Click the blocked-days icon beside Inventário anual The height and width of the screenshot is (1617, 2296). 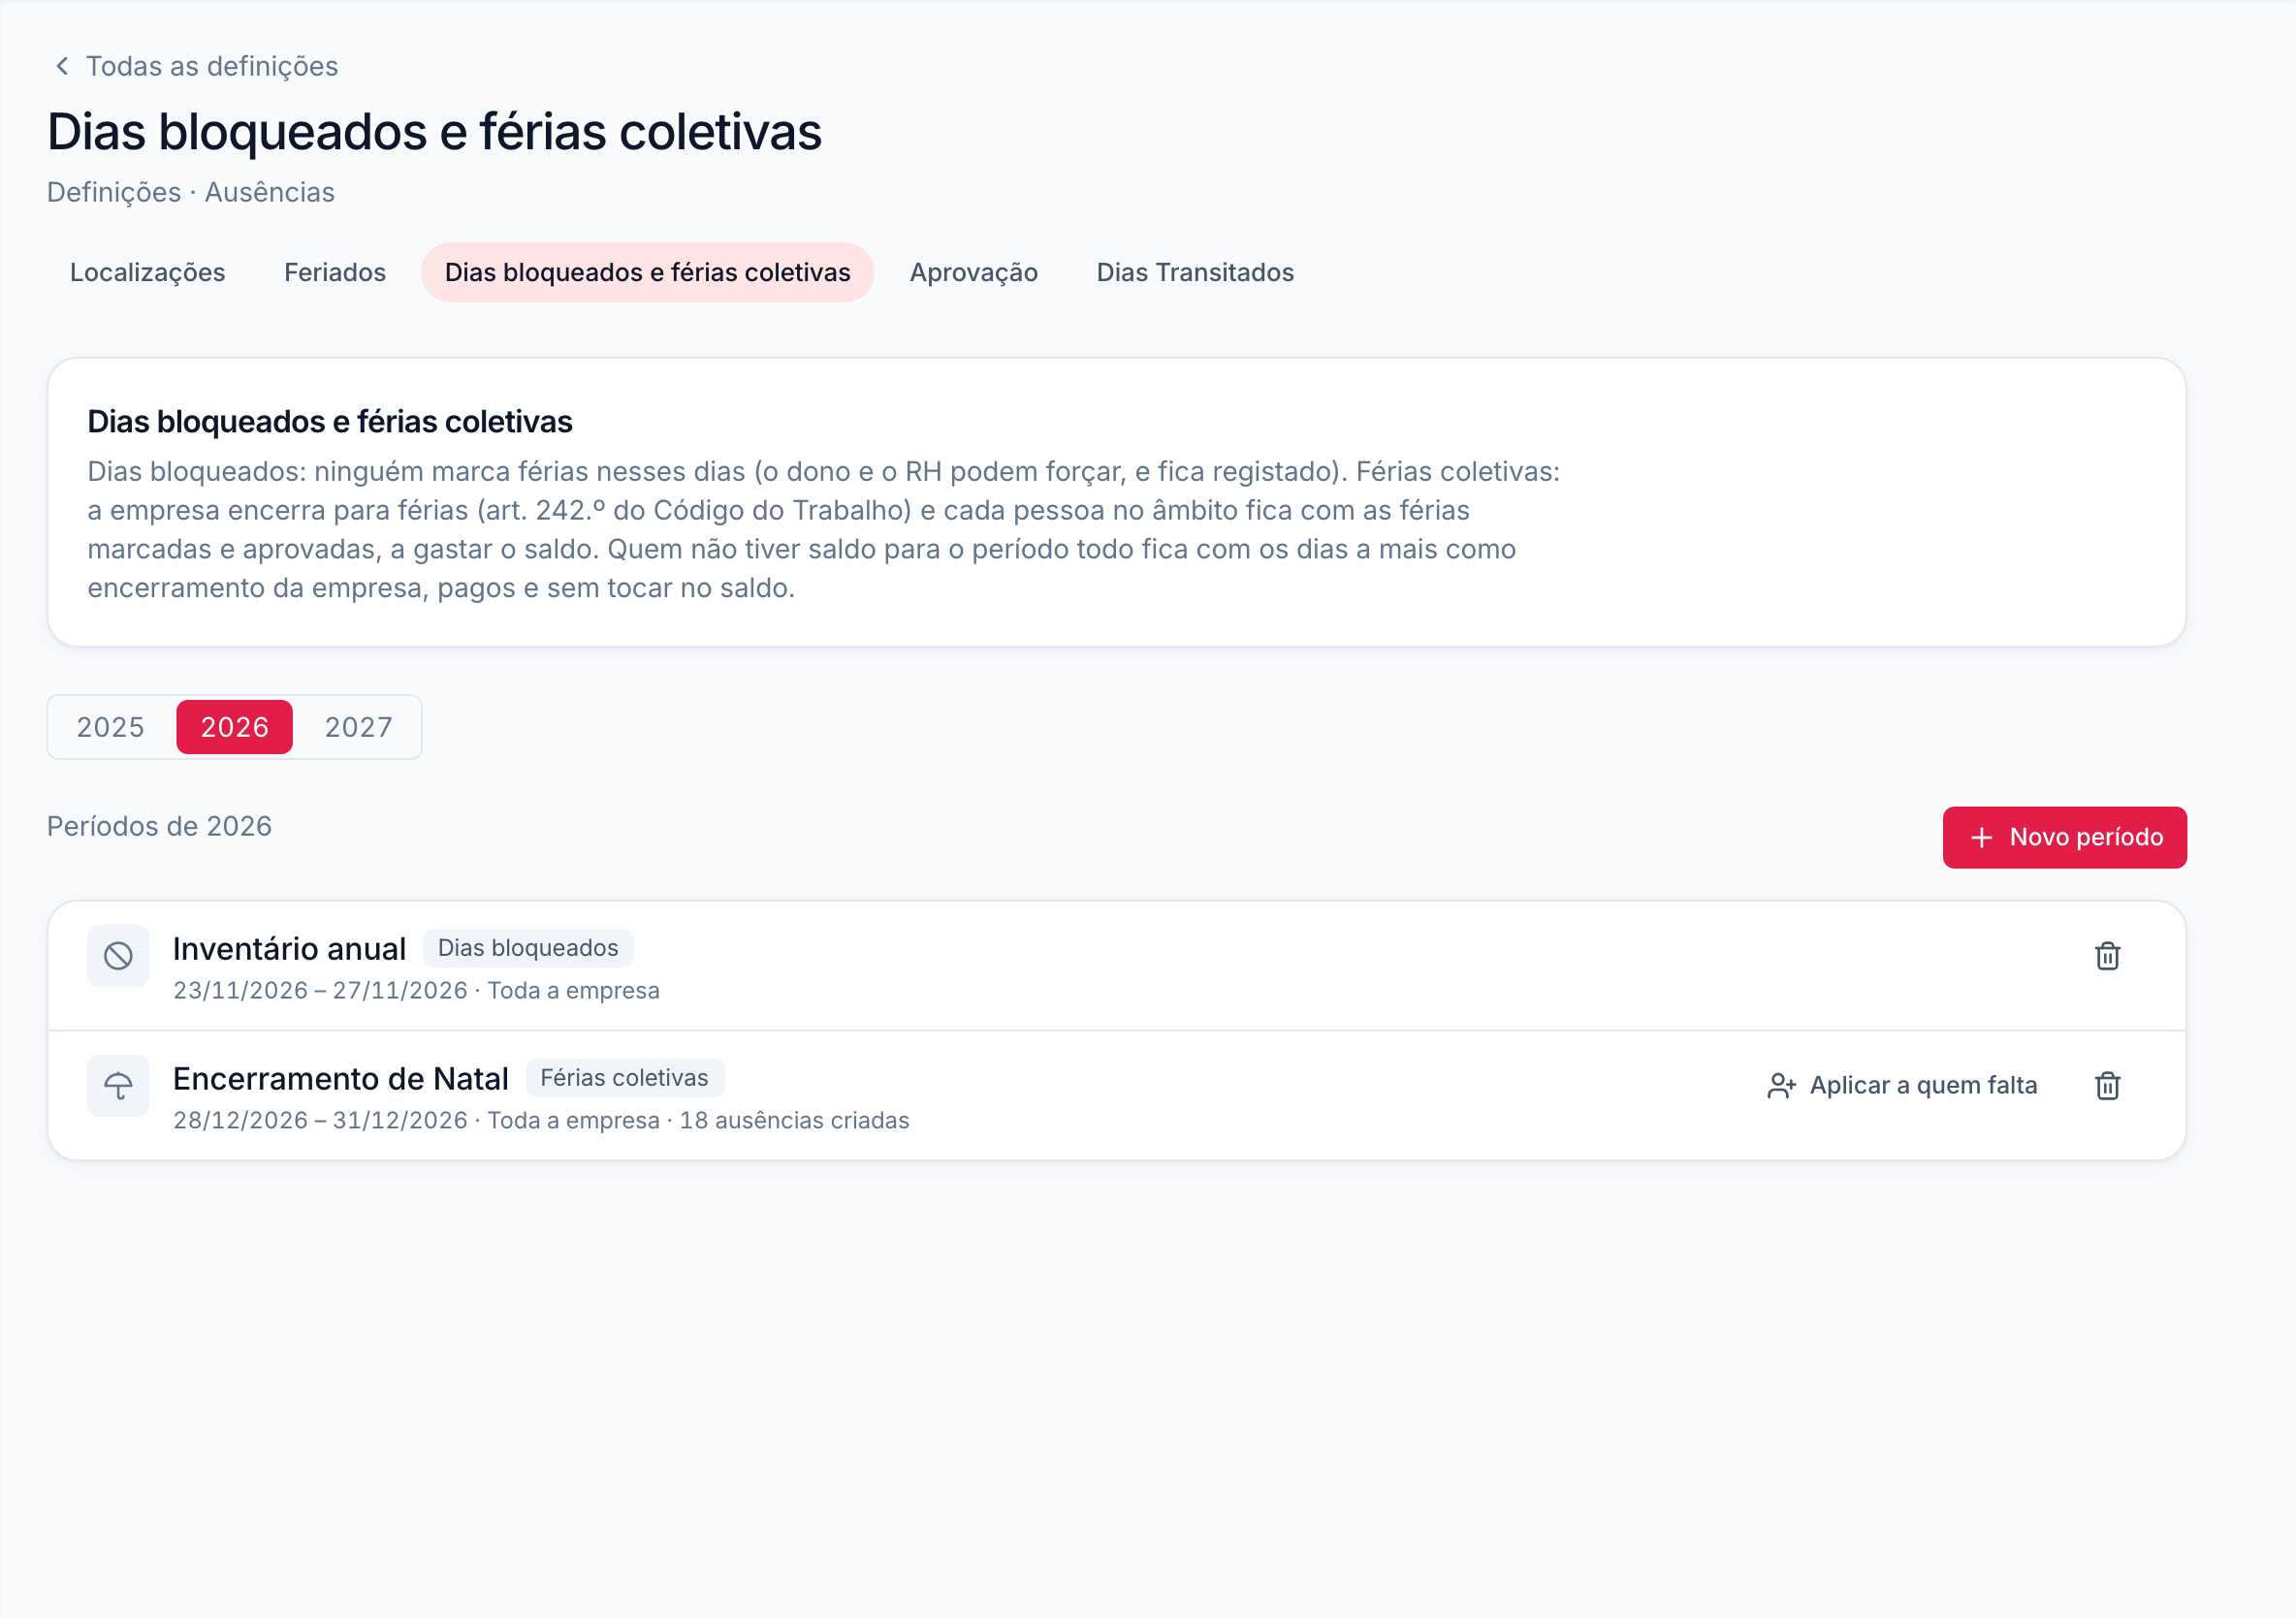pyautogui.click(x=118, y=956)
